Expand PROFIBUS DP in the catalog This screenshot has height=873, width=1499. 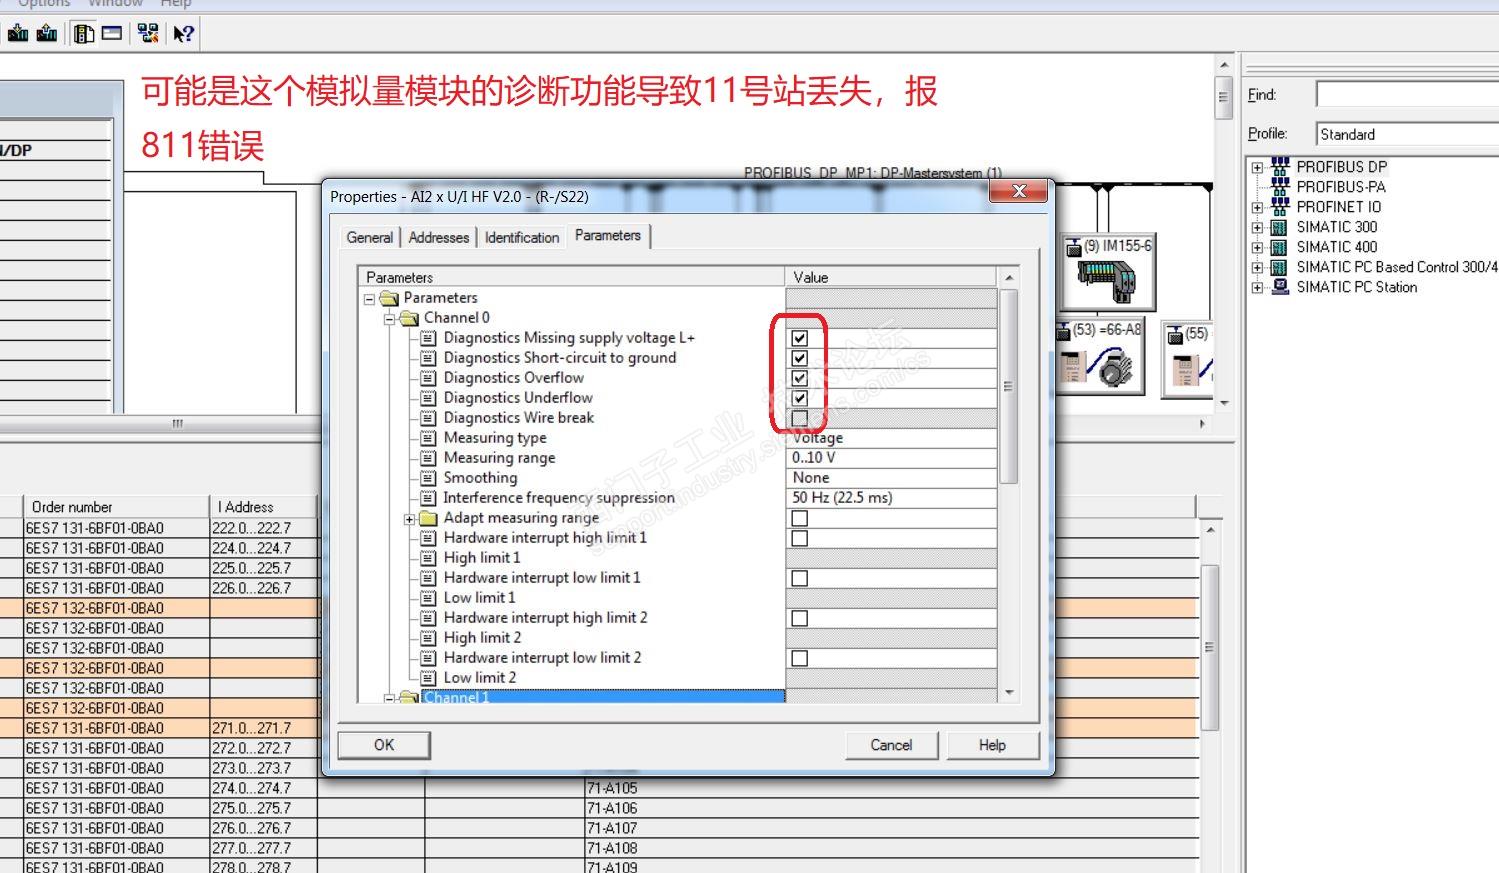click(1257, 168)
